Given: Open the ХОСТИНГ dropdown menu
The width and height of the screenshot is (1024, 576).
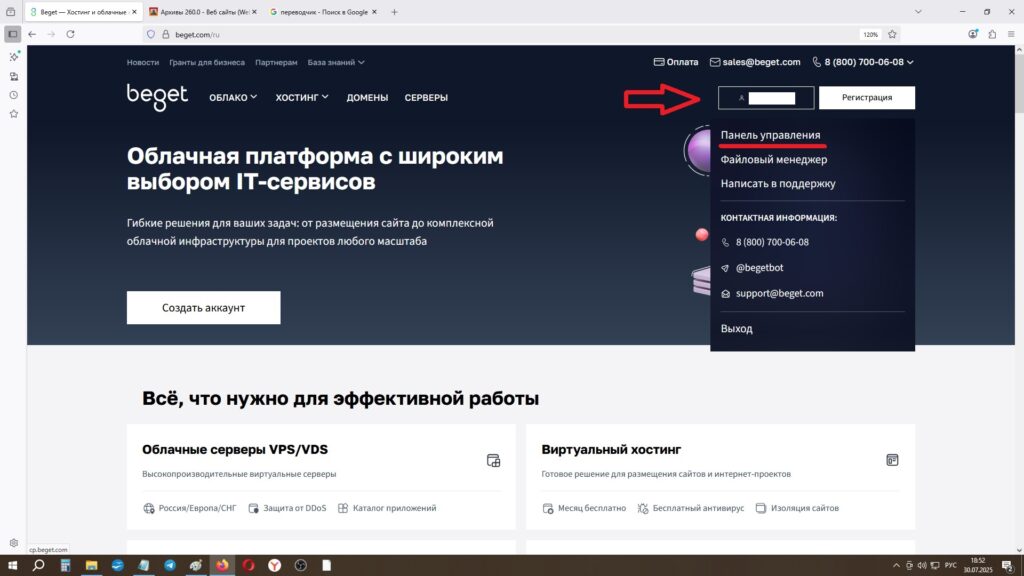Looking at the screenshot, I should point(302,97).
